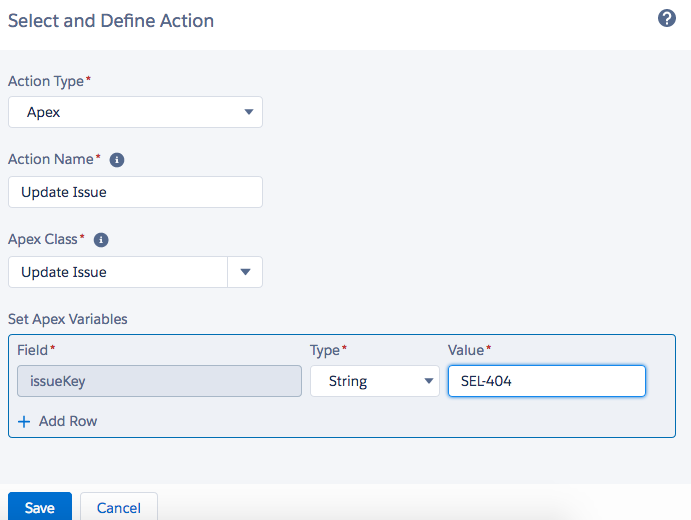Click the Save button
This screenshot has width=691, height=520.
(39, 507)
